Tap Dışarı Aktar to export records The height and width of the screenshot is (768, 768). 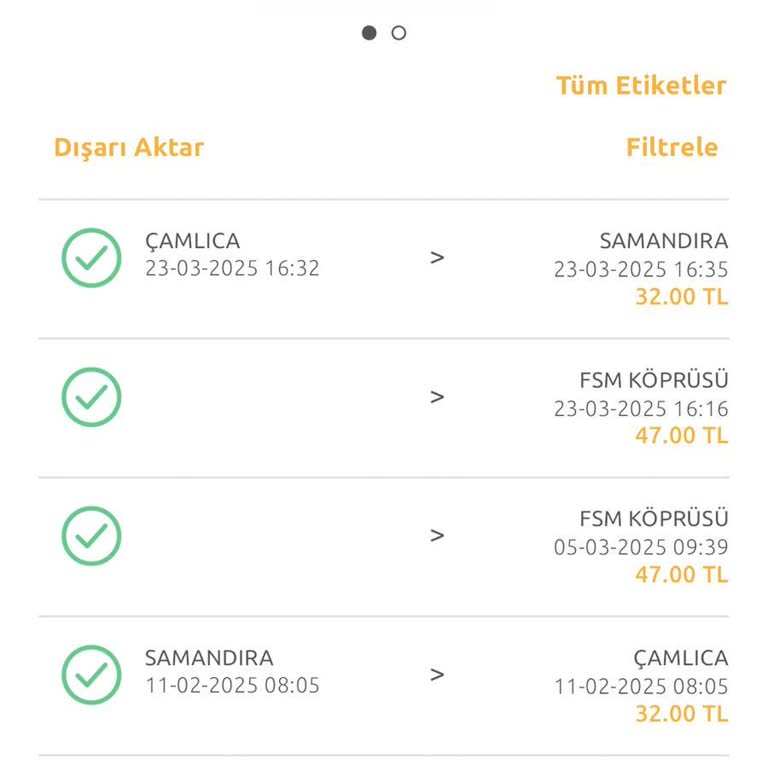129,148
